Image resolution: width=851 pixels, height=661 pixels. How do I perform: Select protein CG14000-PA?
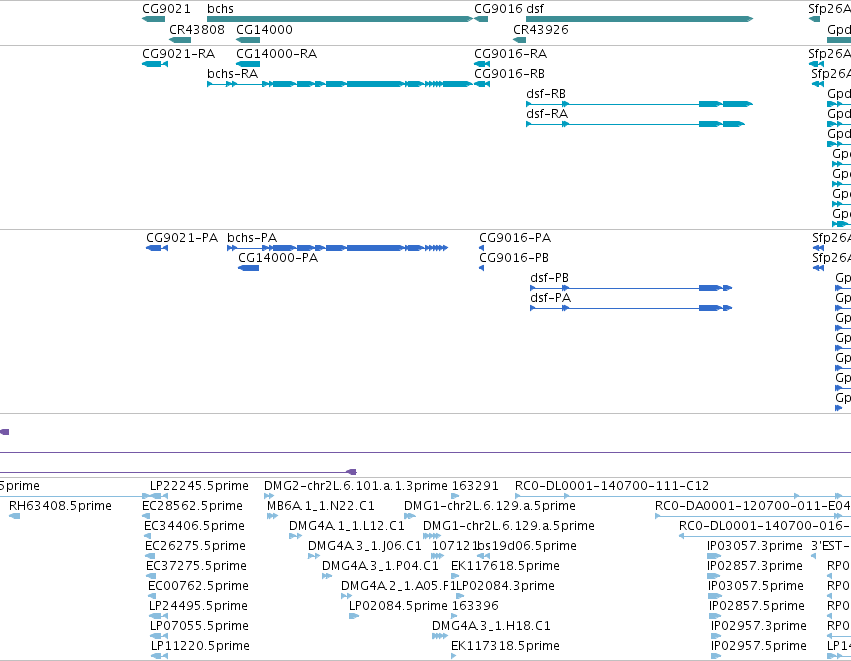tap(249, 268)
